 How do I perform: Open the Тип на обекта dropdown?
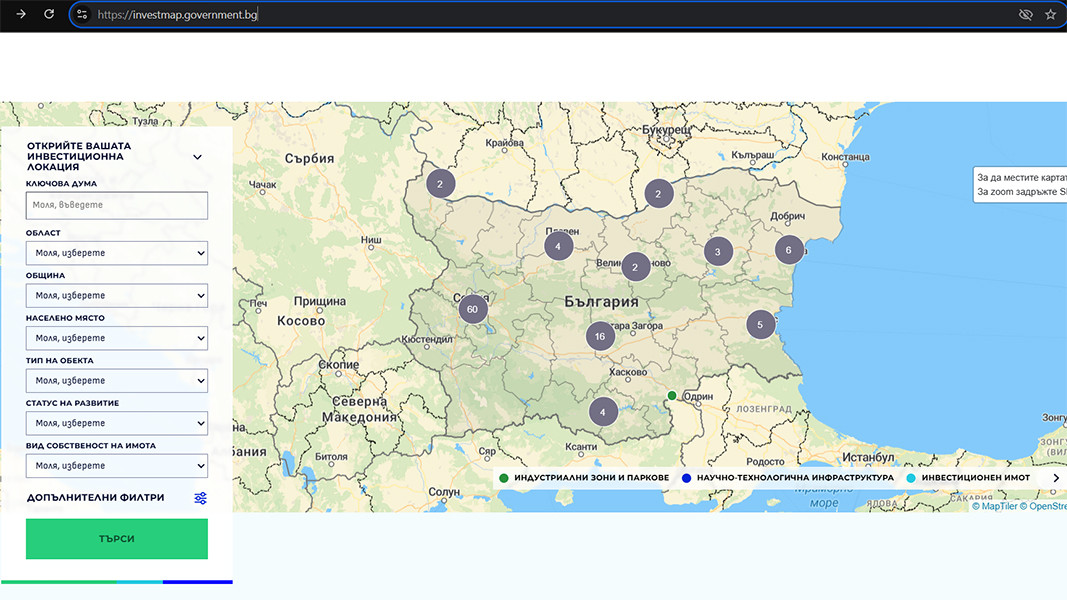coord(117,381)
